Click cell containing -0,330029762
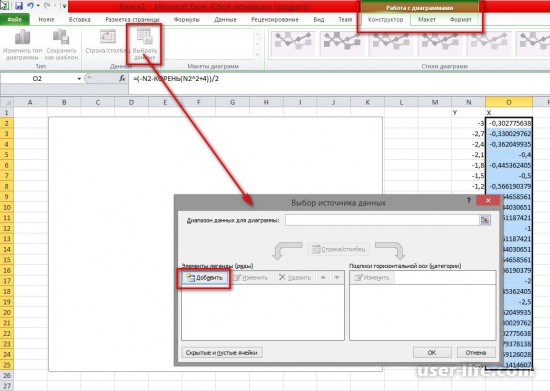The width and height of the screenshot is (550, 391). (509, 134)
